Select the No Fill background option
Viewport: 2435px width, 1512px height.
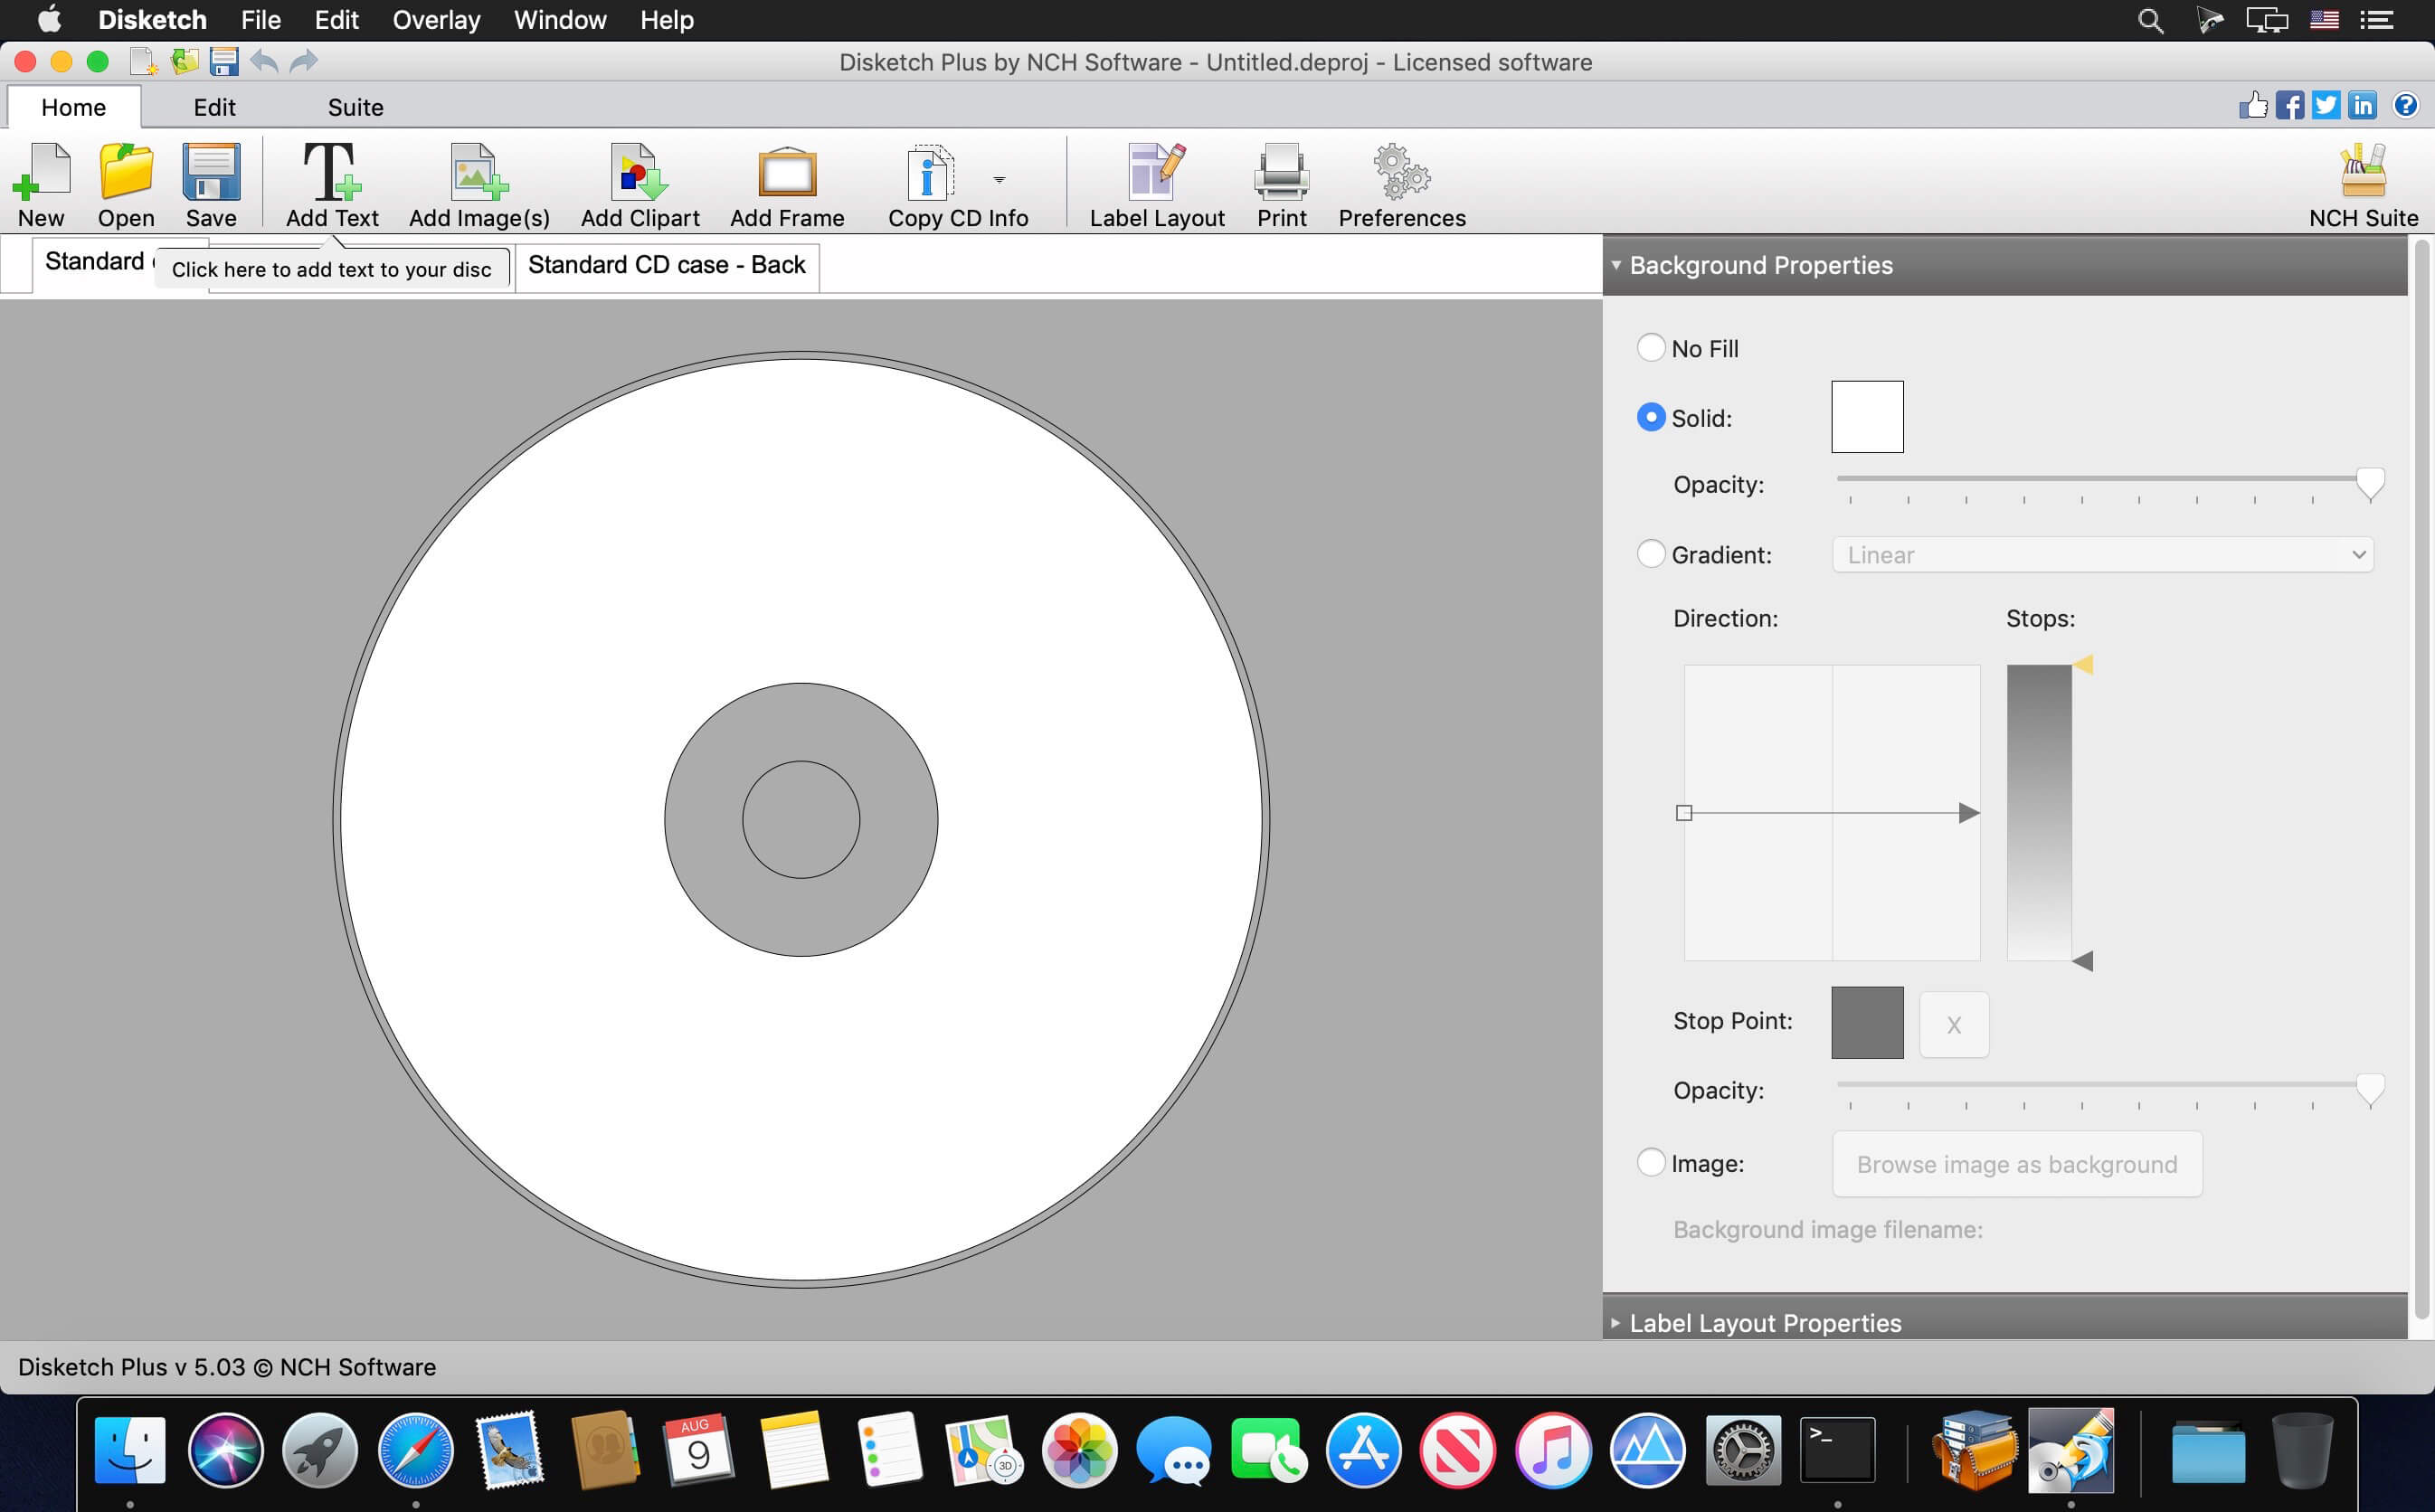tap(1651, 348)
